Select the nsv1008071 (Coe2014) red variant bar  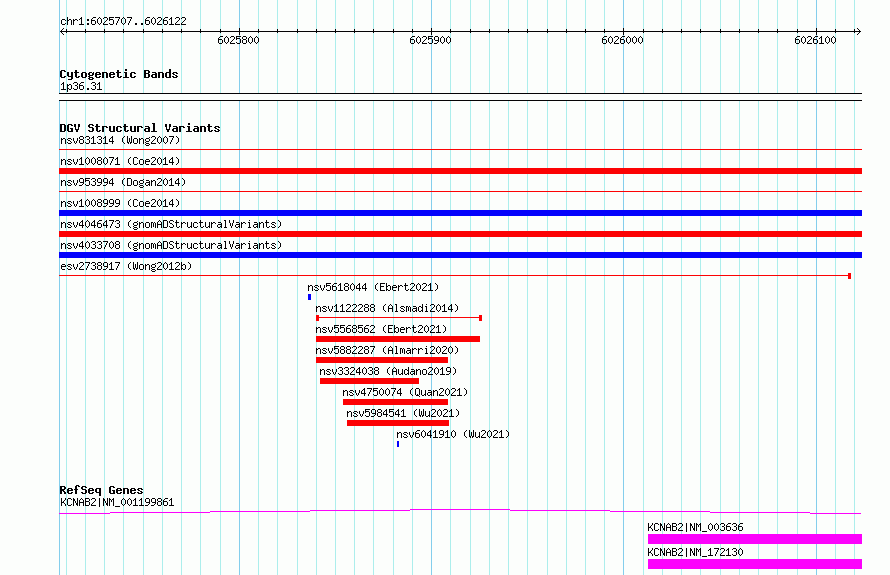point(460,171)
